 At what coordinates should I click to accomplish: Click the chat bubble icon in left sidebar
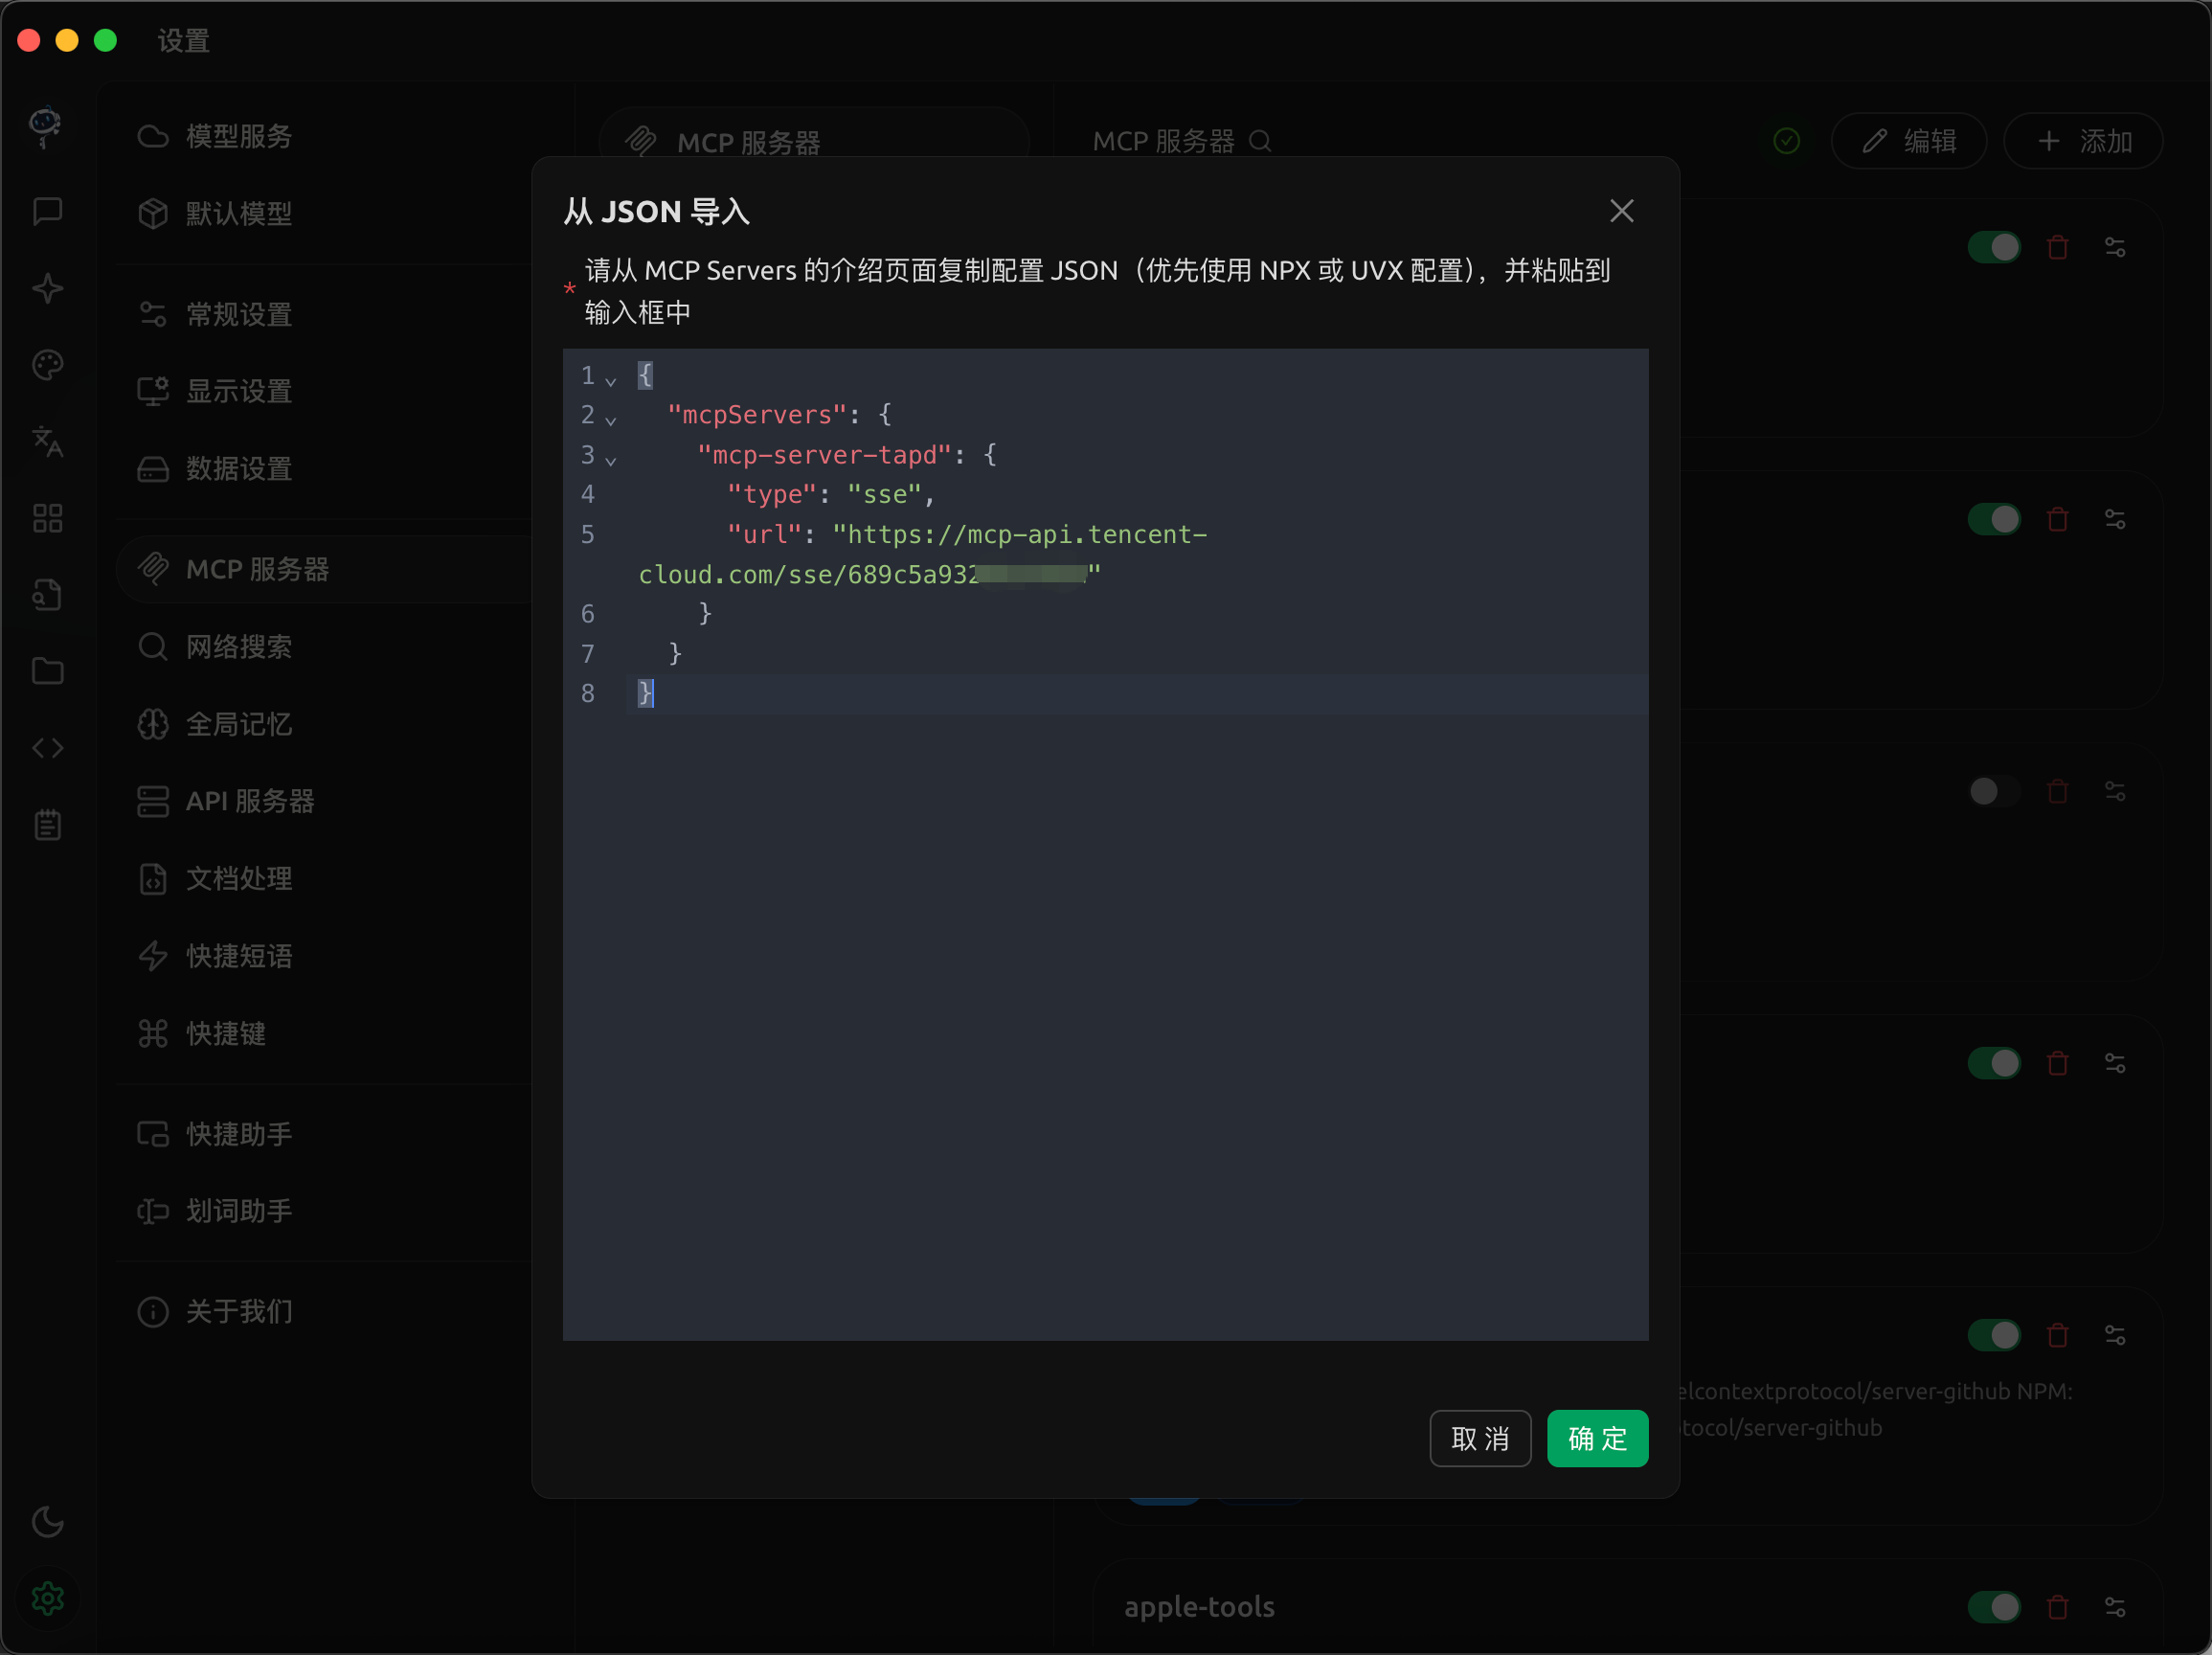point(47,211)
